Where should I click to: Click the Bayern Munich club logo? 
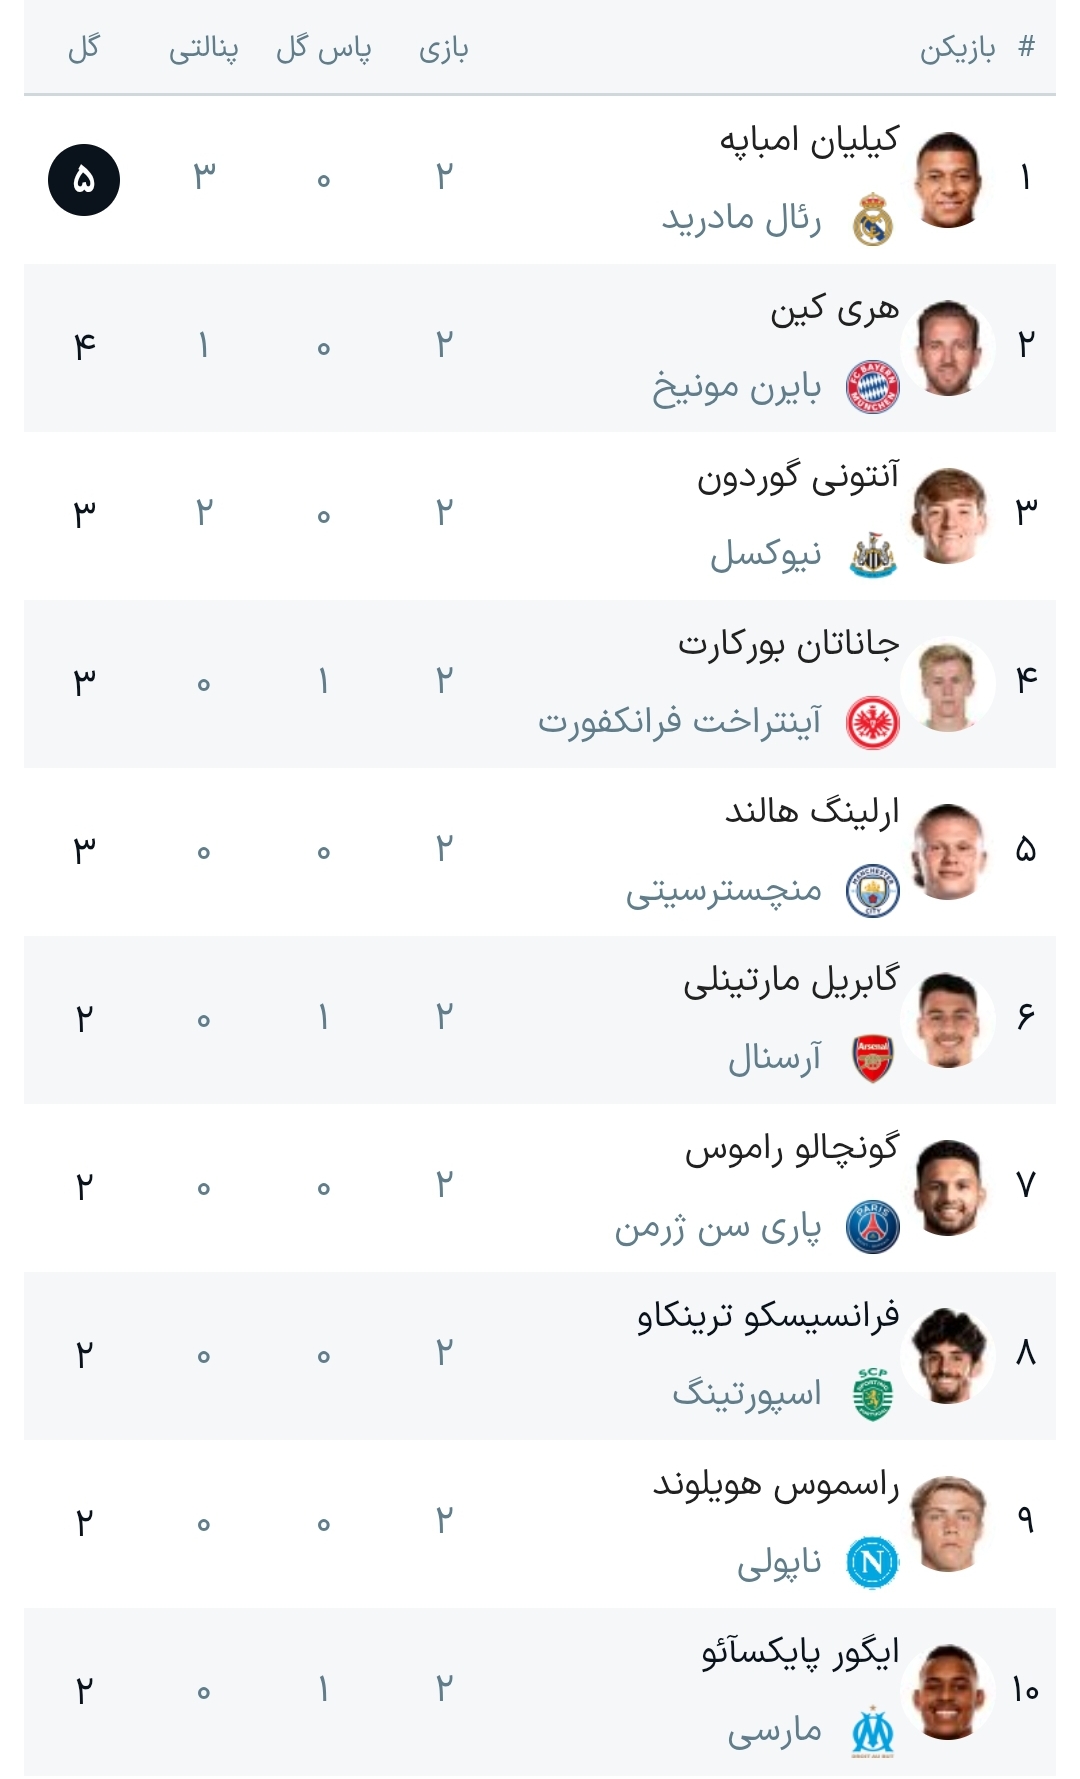873,387
